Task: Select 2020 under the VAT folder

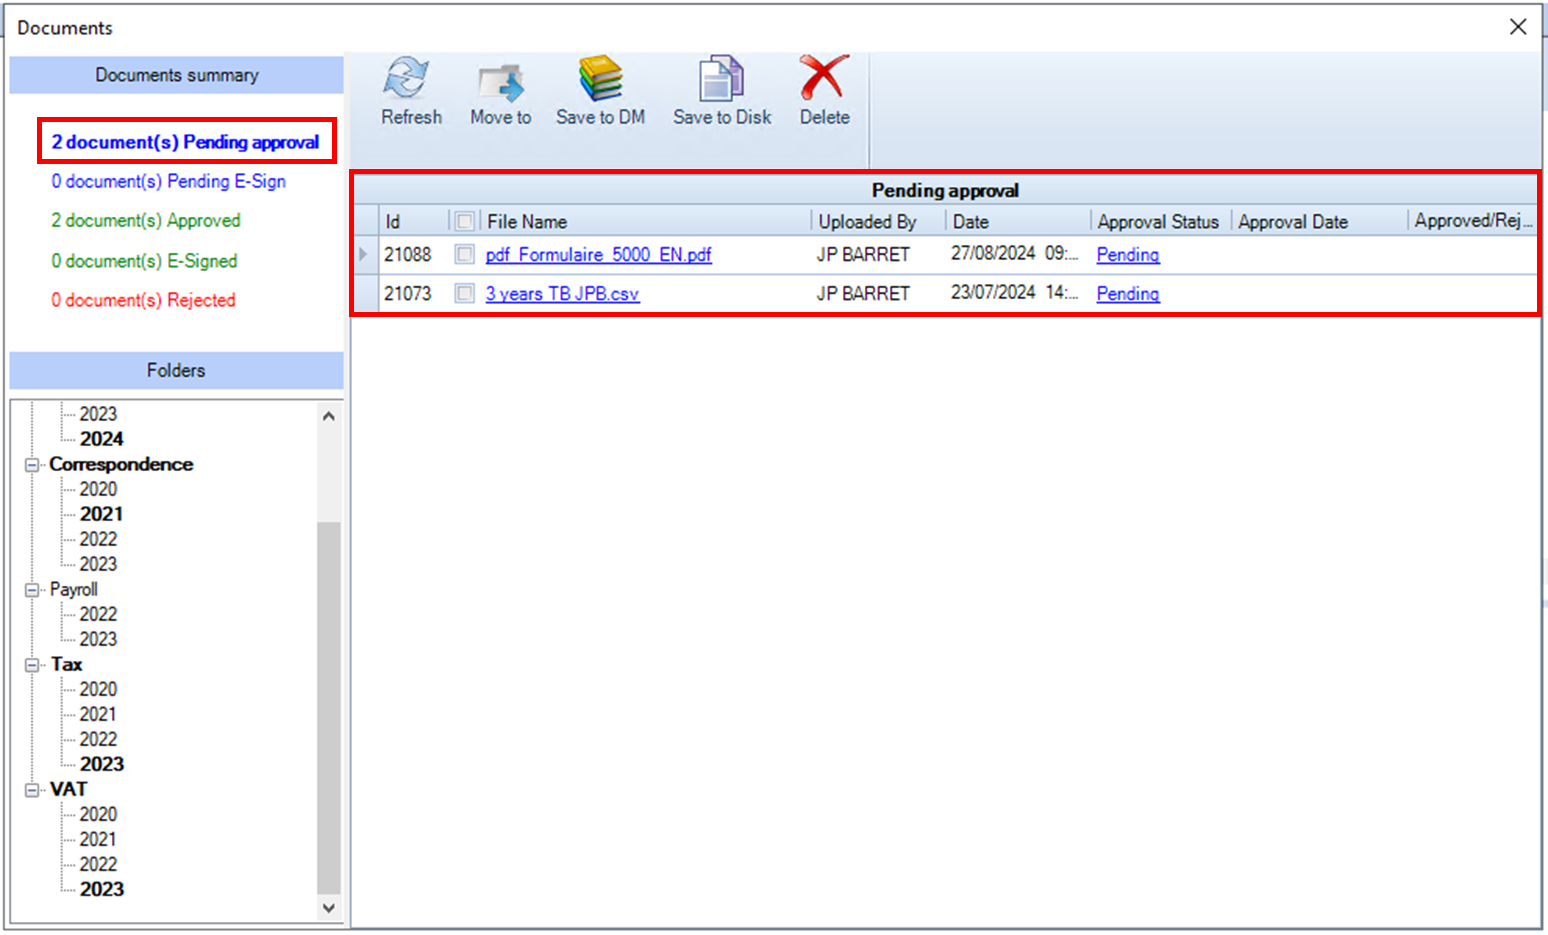Action: (98, 814)
